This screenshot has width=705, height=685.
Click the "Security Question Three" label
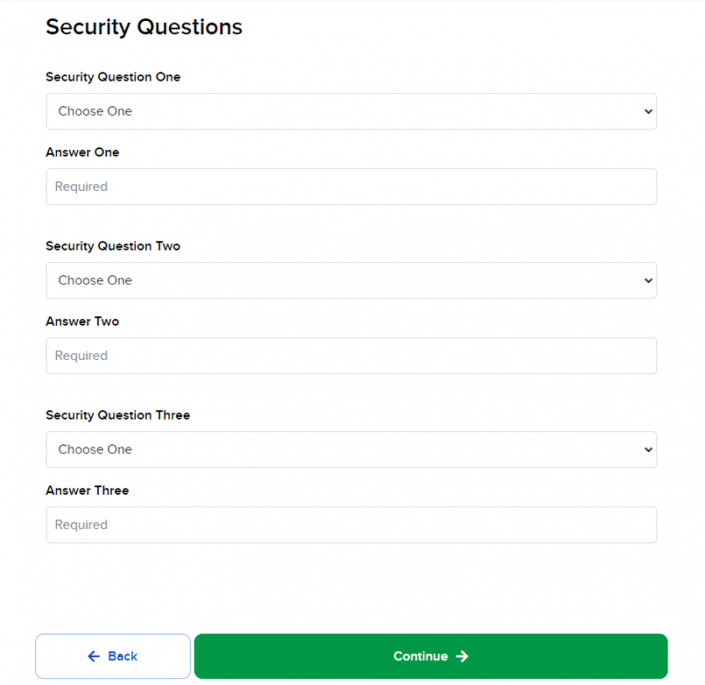coord(117,415)
